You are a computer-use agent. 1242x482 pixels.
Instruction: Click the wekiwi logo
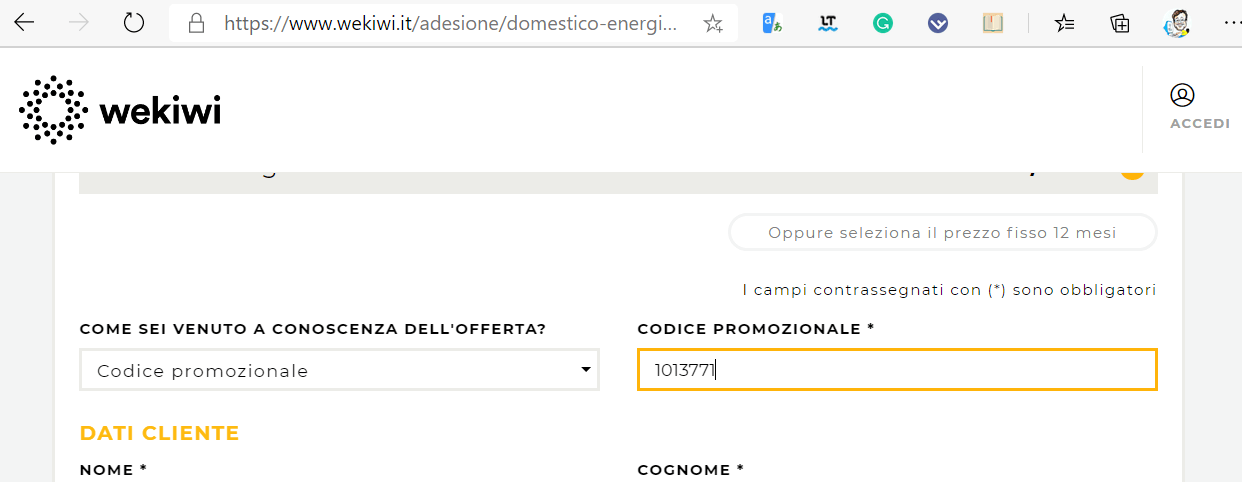120,110
